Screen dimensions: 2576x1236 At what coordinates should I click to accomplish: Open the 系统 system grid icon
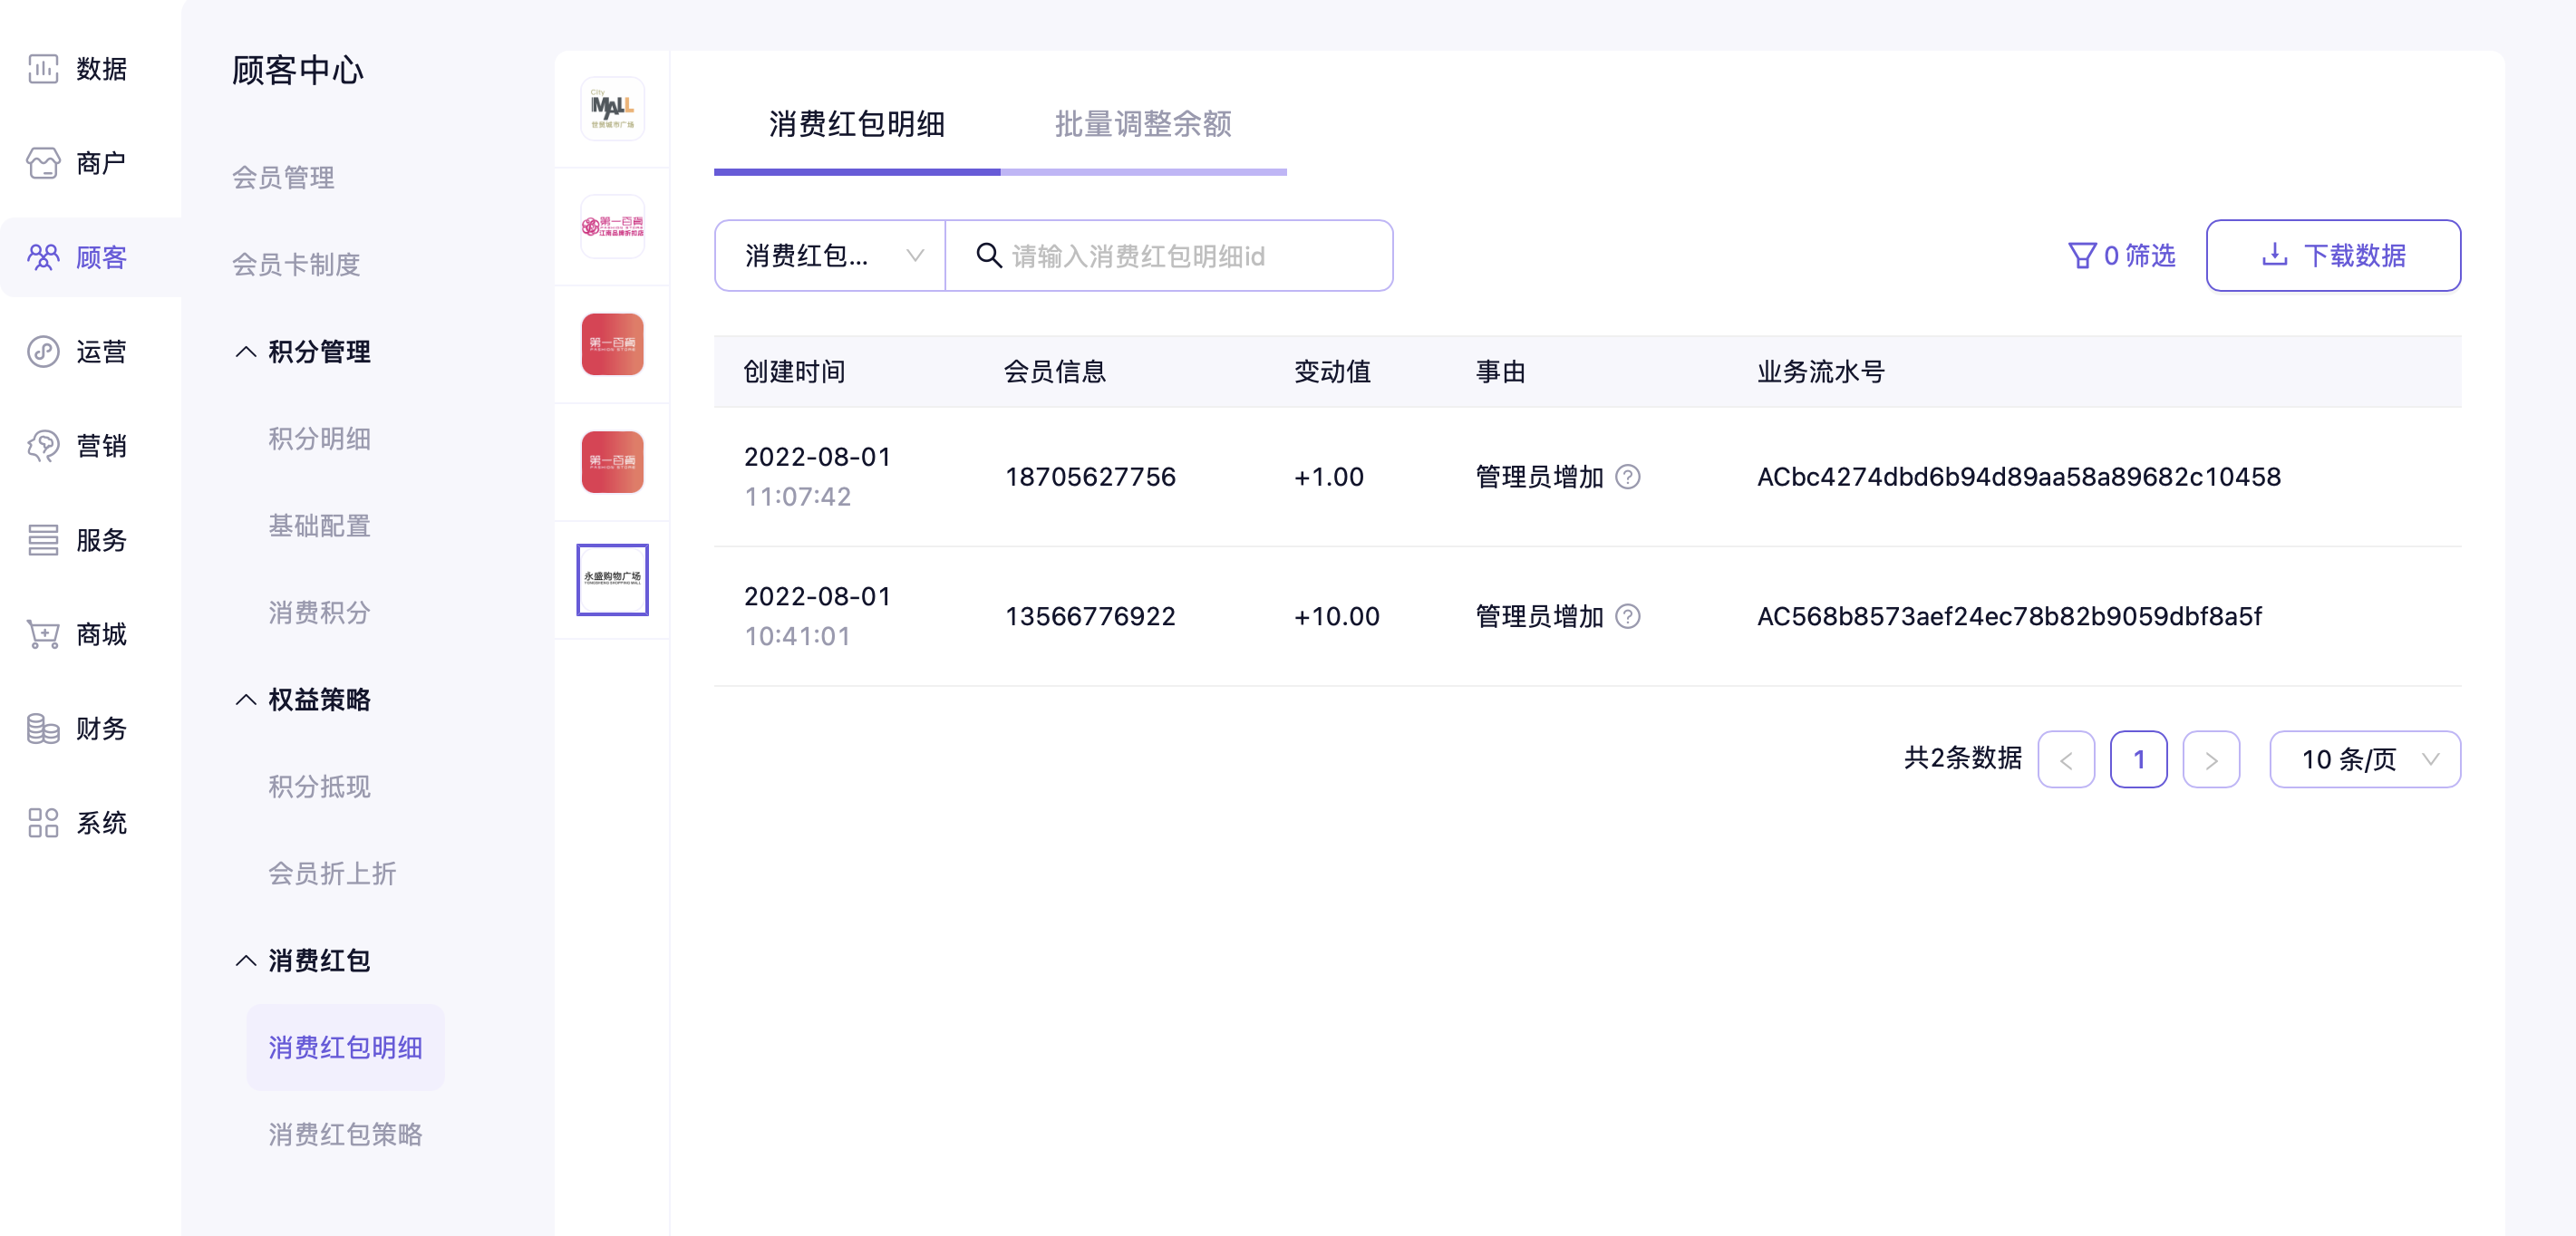click(43, 822)
